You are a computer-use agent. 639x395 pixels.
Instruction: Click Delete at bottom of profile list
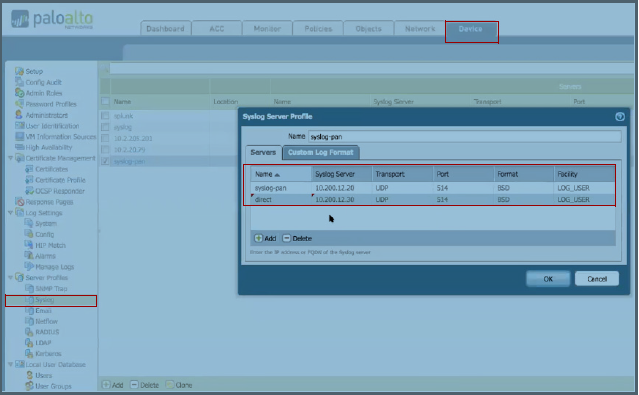(x=144, y=385)
